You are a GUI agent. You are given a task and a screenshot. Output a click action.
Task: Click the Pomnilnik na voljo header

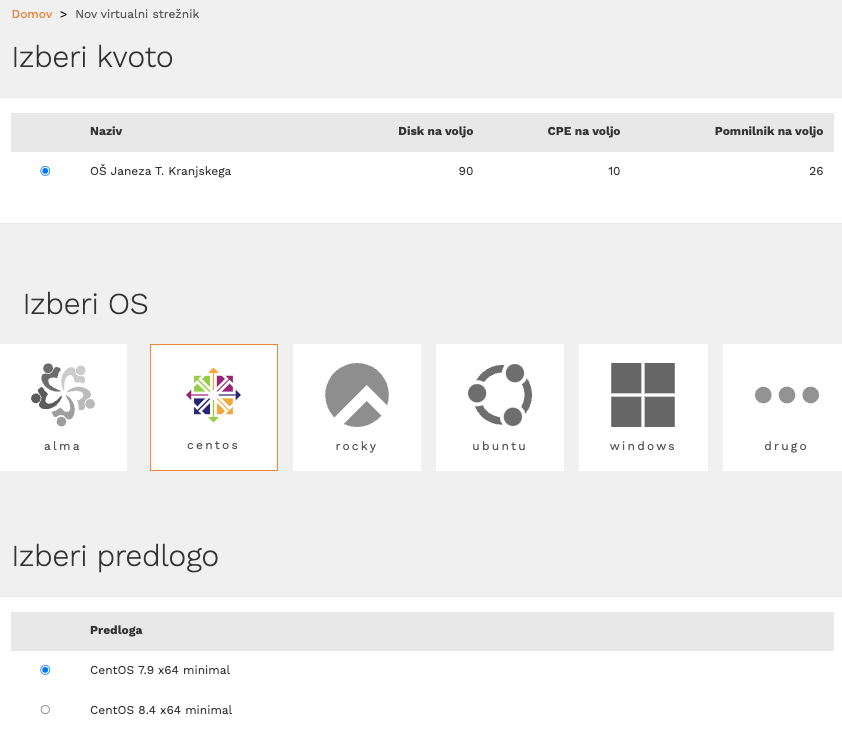768,131
